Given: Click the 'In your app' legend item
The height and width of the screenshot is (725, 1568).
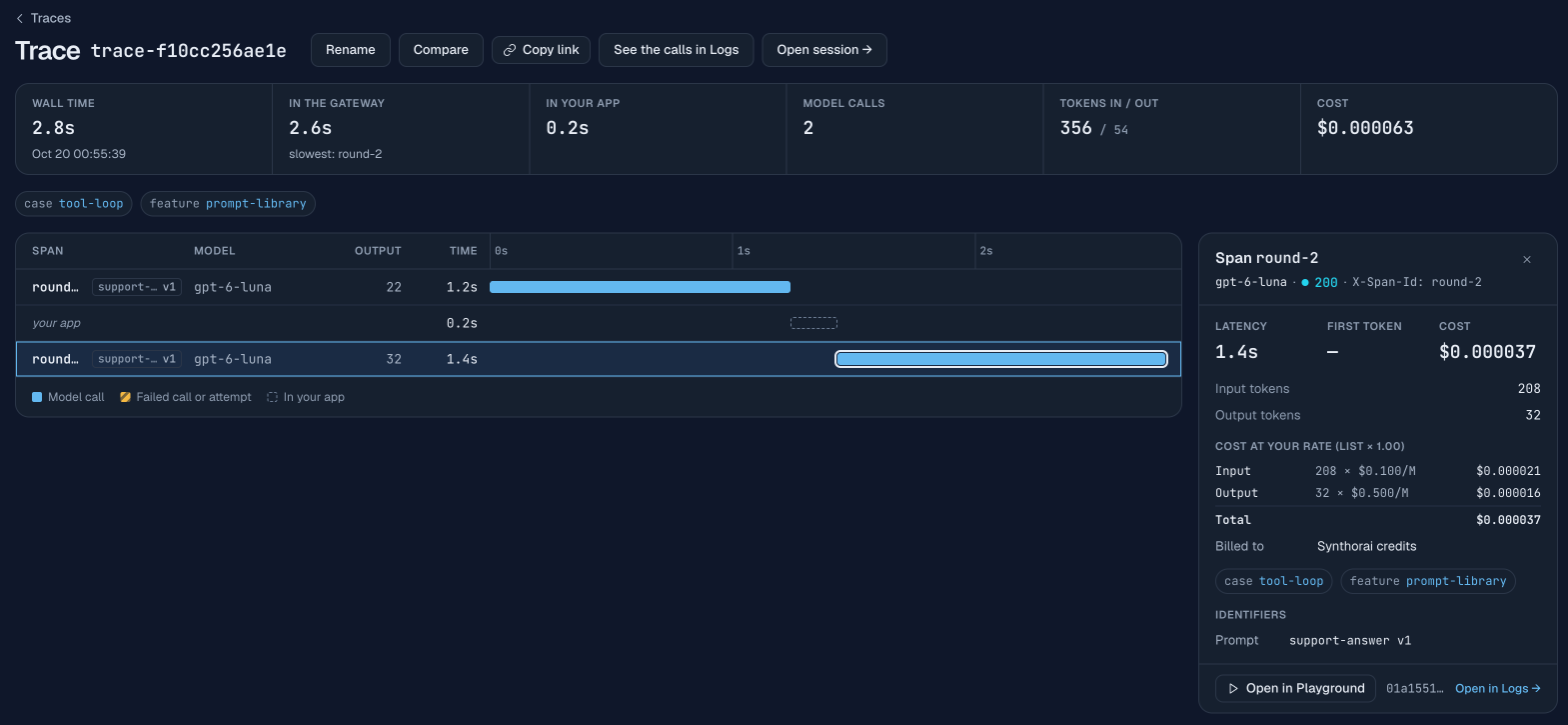Looking at the screenshot, I should [x=306, y=397].
